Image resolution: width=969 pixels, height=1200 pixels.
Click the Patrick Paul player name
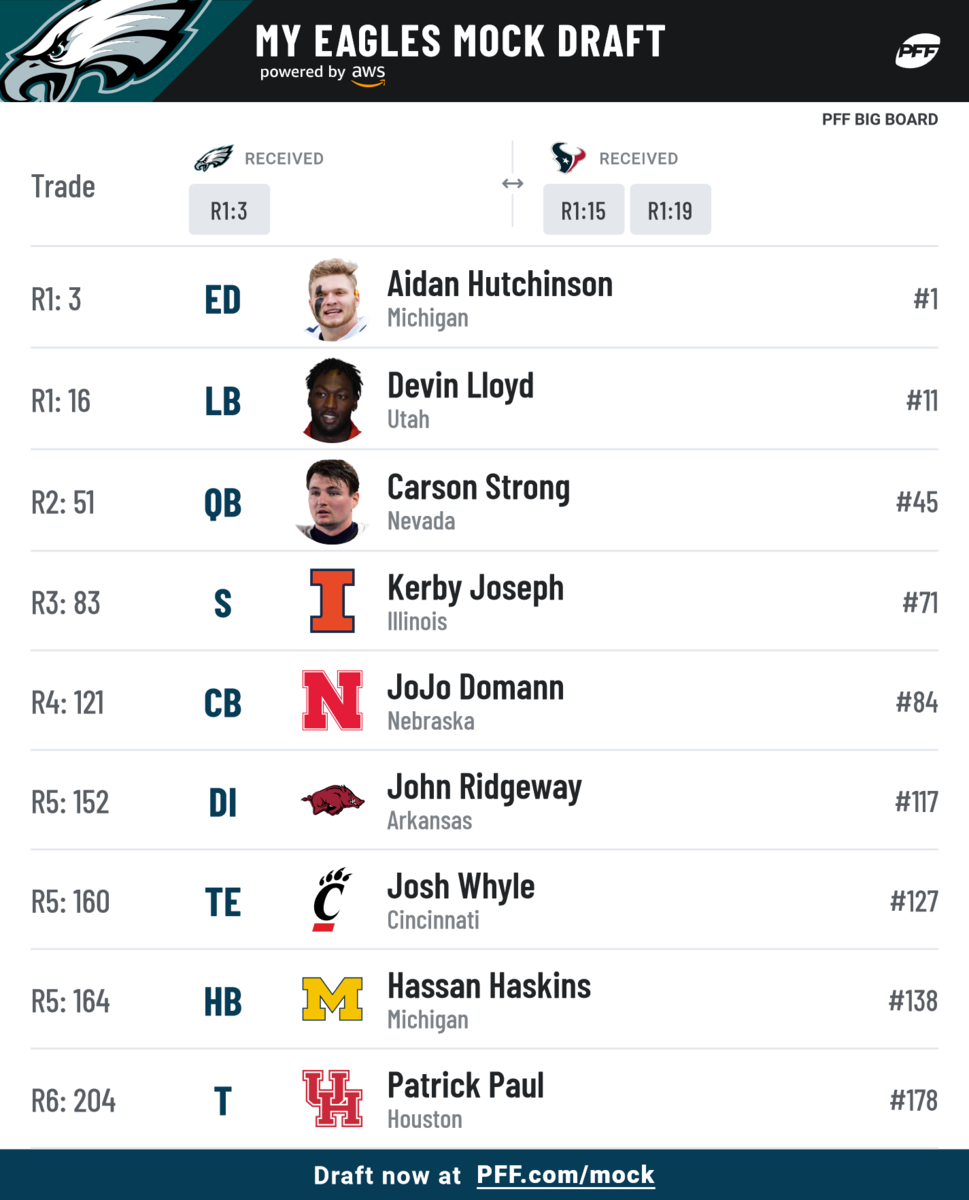(x=466, y=1086)
